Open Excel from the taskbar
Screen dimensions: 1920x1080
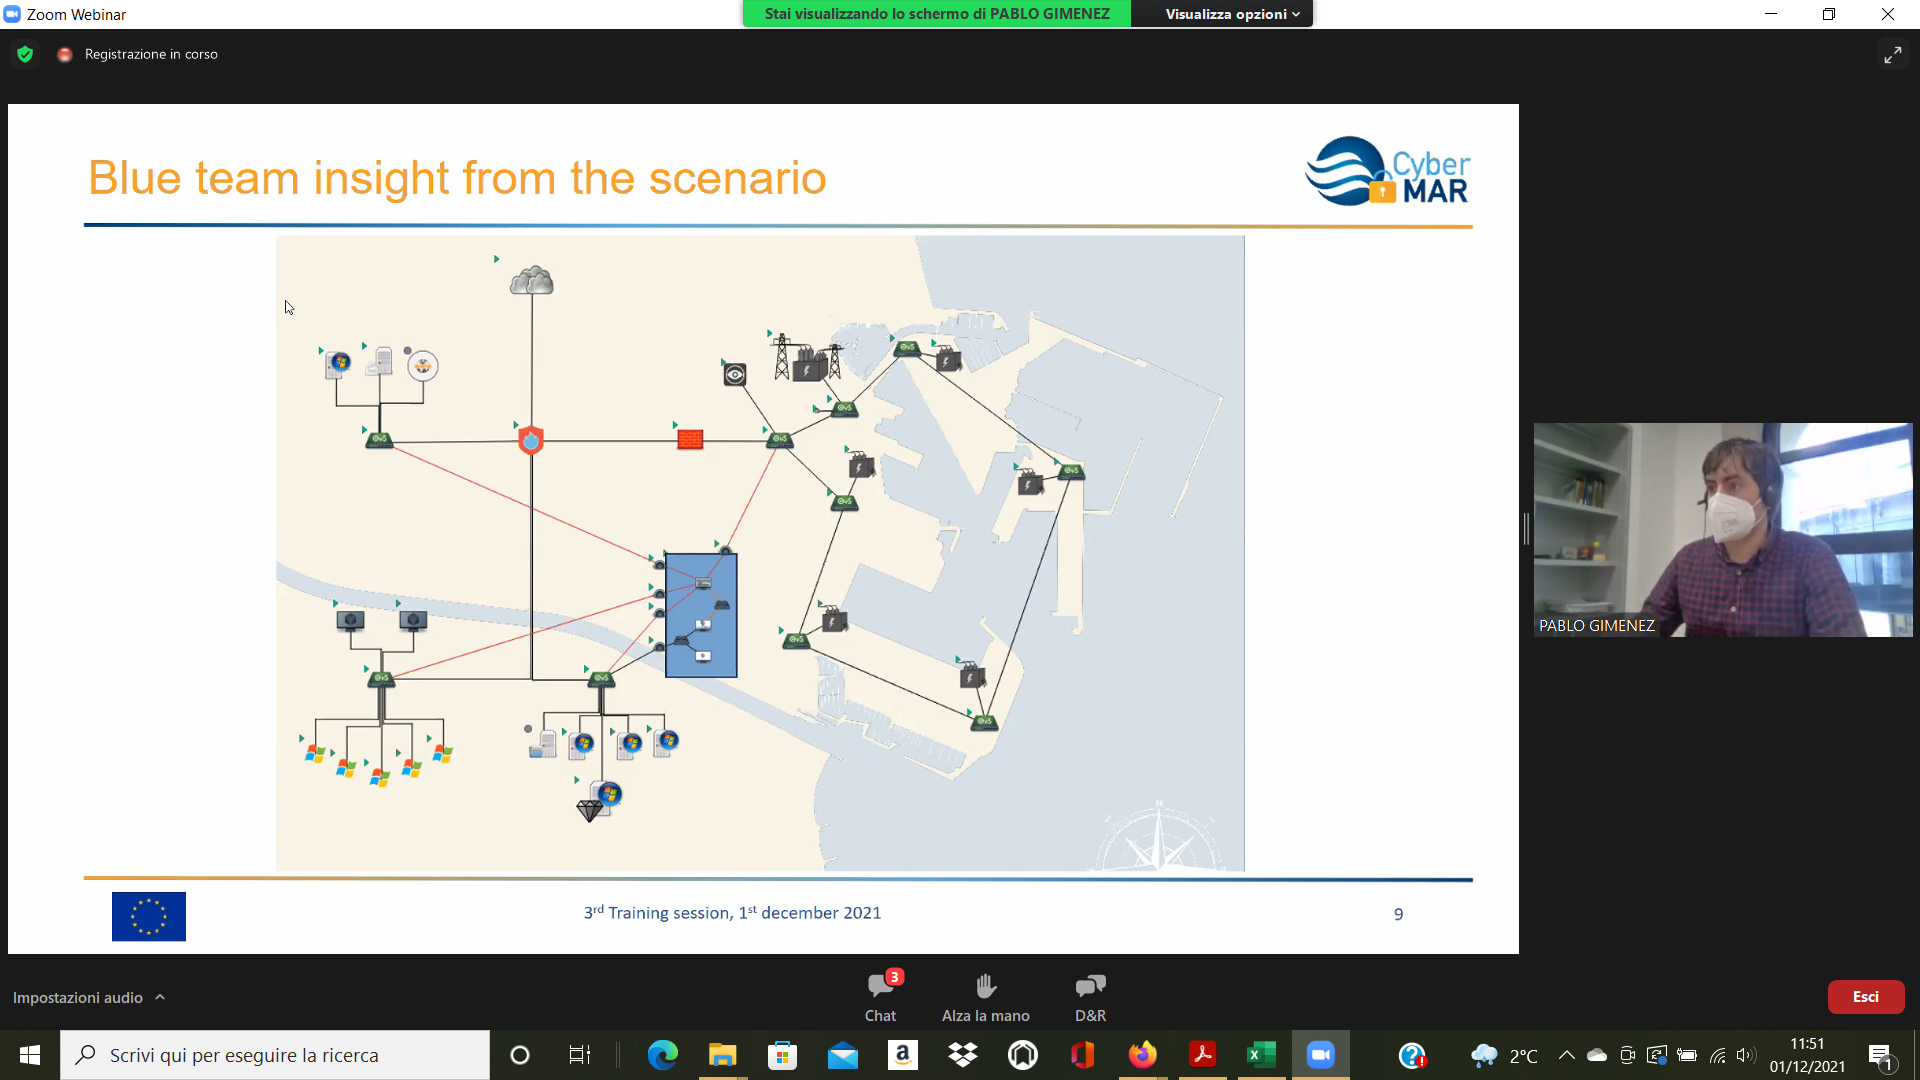pos(1261,1055)
